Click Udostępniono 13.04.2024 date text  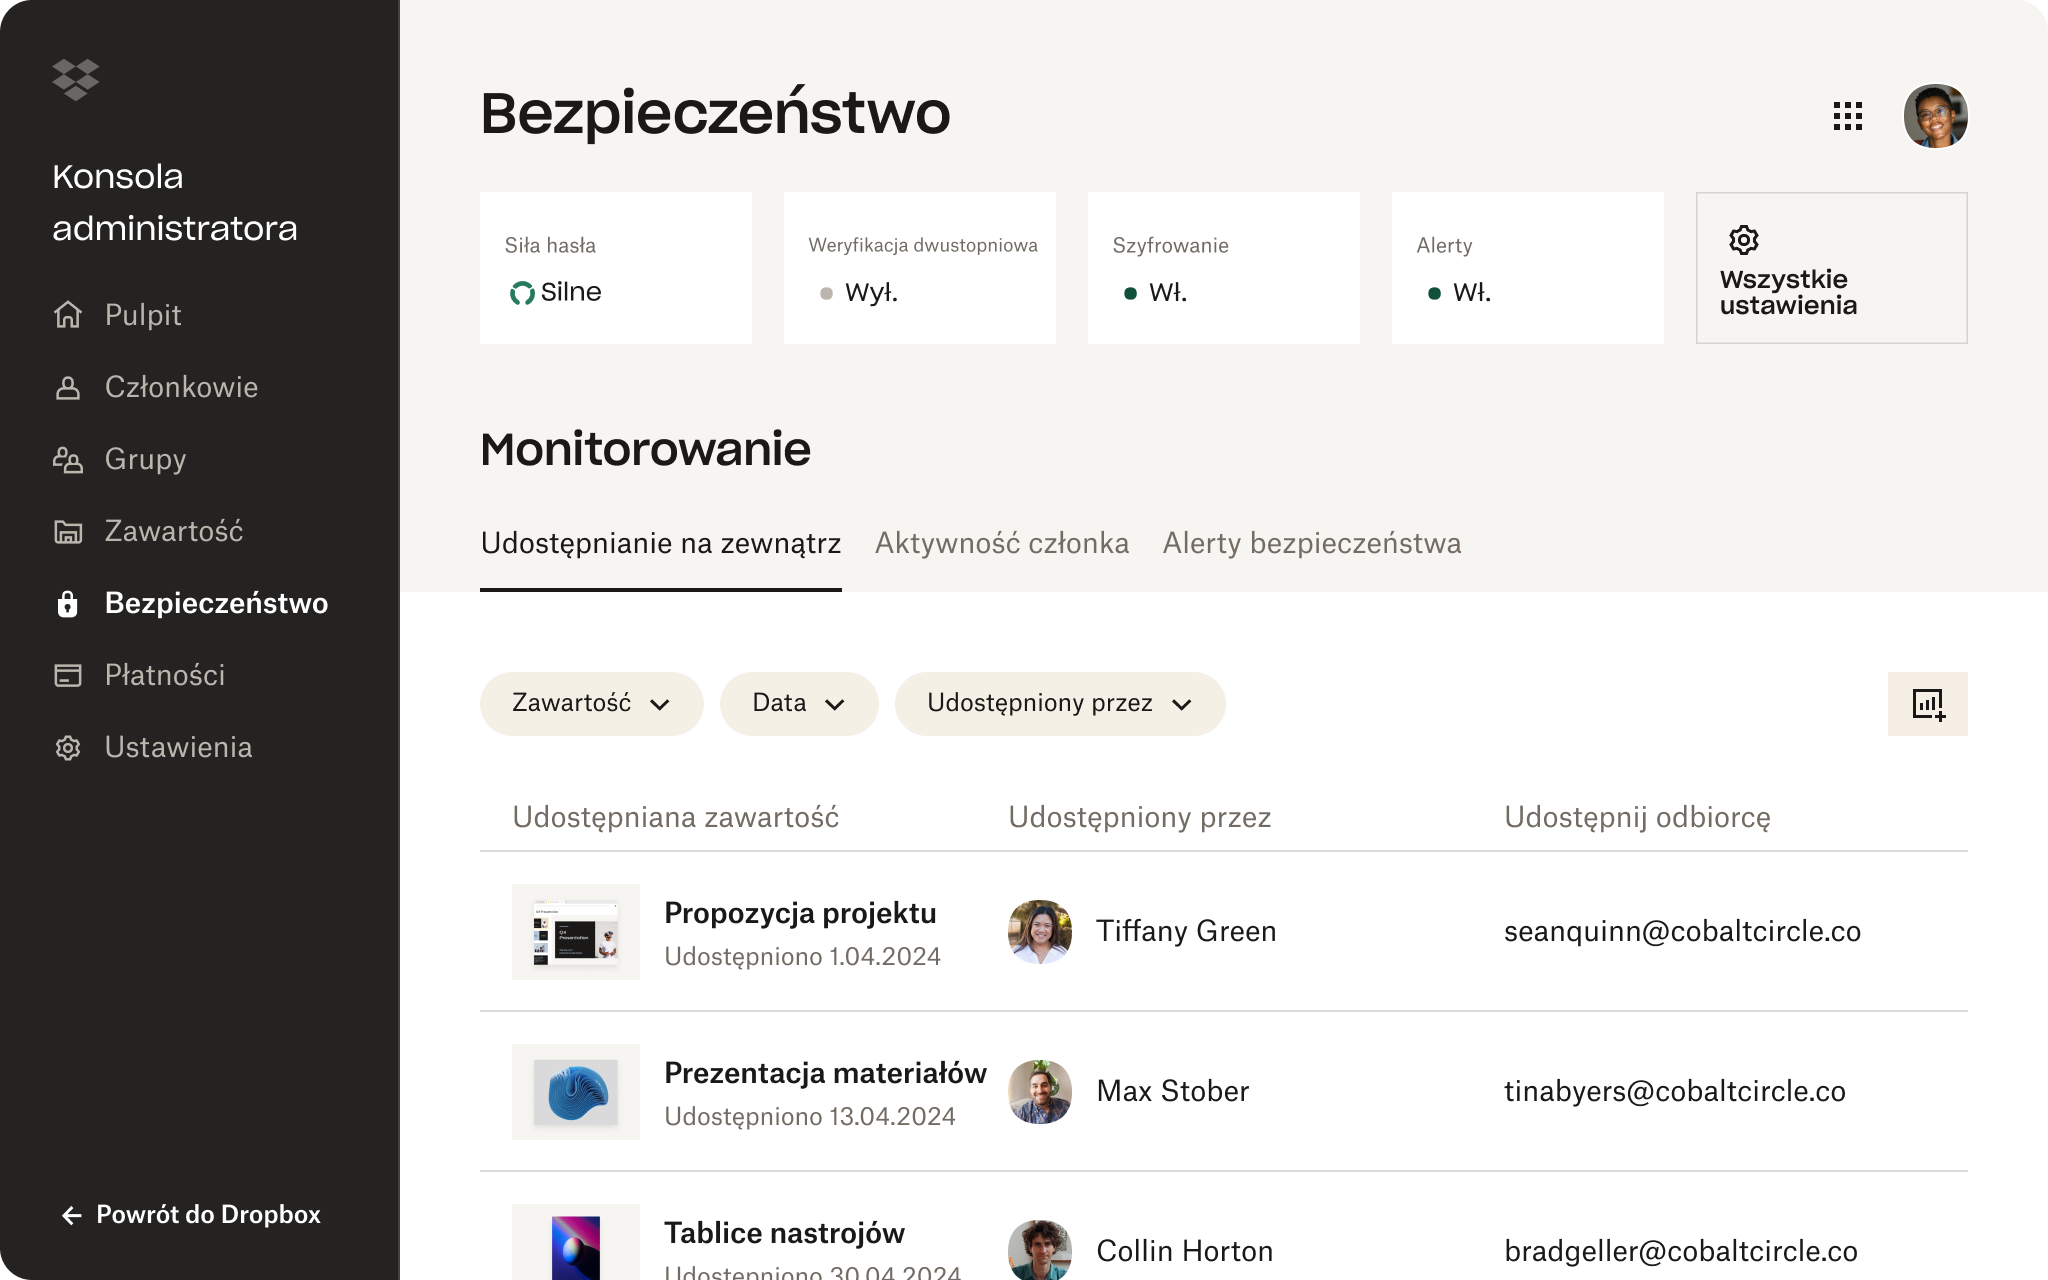(810, 1116)
